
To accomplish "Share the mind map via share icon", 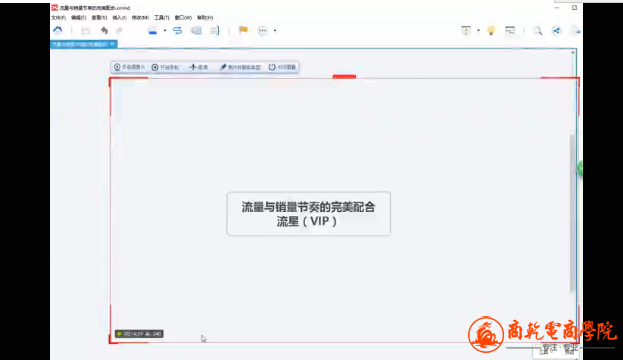I will (x=557, y=31).
